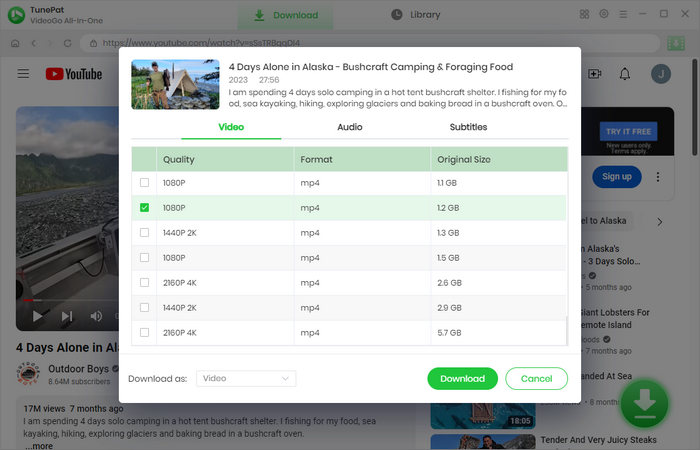The height and width of the screenshot is (450, 700).
Task: Skip to next video button
Action: (x=67, y=317)
